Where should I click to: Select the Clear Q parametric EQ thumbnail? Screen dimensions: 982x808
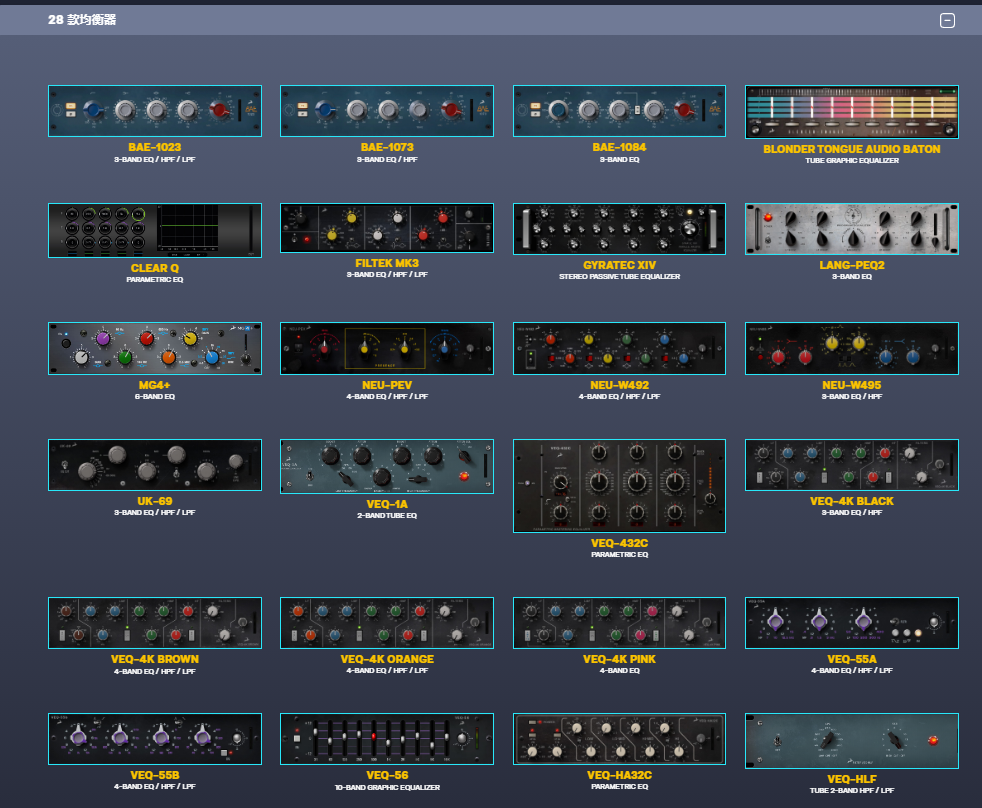(x=154, y=231)
